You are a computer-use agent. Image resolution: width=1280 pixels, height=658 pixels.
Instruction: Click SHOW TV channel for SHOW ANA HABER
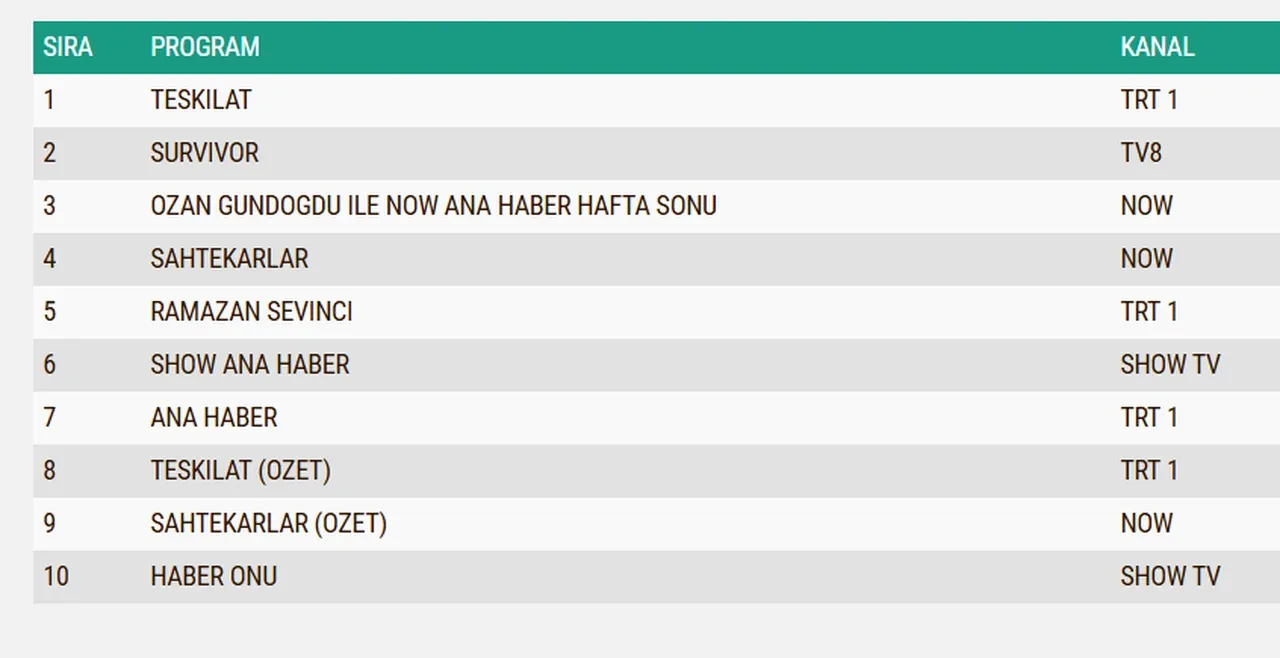[x=1170, y=365]
